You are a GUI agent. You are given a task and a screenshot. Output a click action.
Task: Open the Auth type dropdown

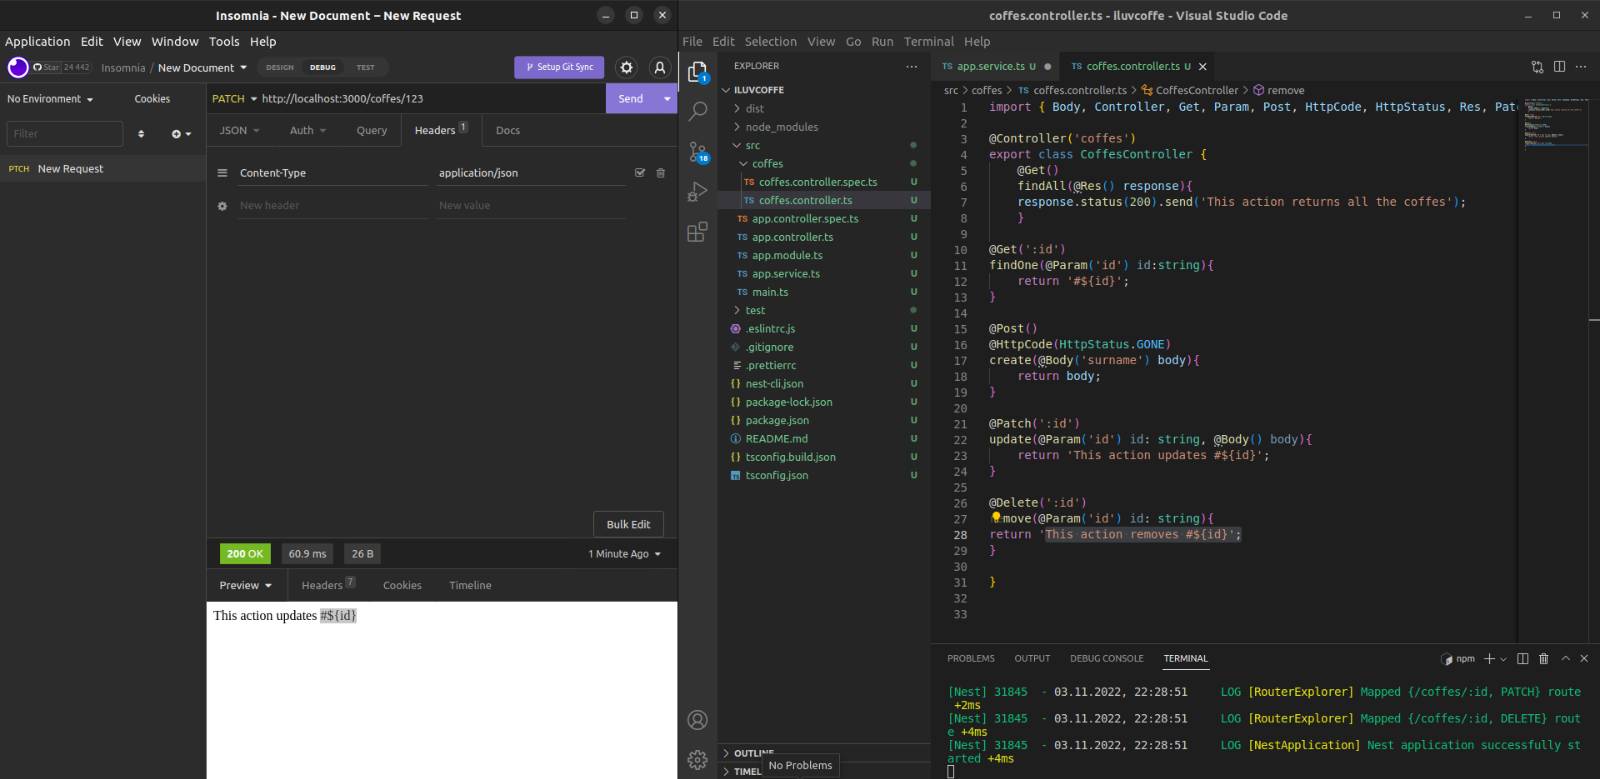point(307,130)
